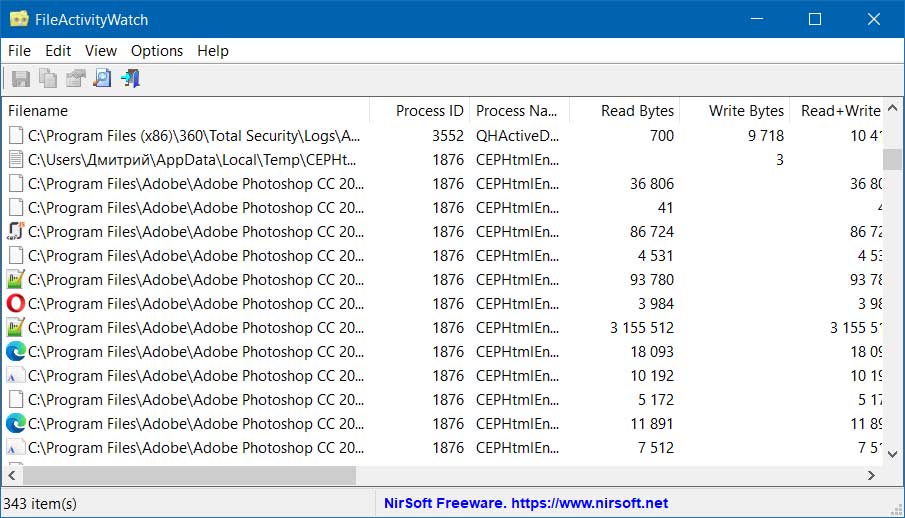Sort by the Process ID column header
Viewport: 905px width, 518px height.
[420, 111]
